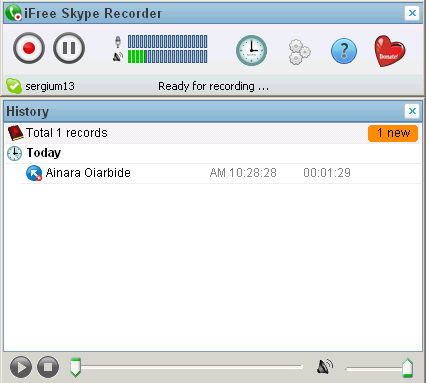Open settings via the gears icon
Screen dimensions: 426x383
point(299,52)
